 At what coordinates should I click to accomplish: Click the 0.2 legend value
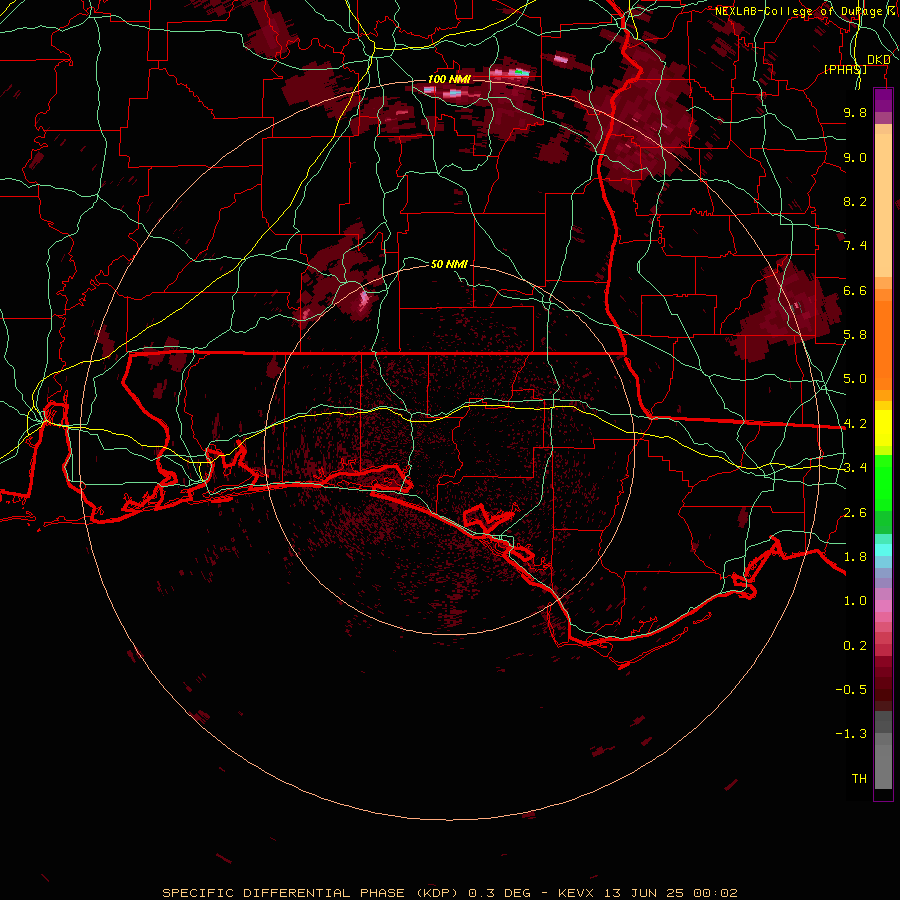tap(855, 646)
